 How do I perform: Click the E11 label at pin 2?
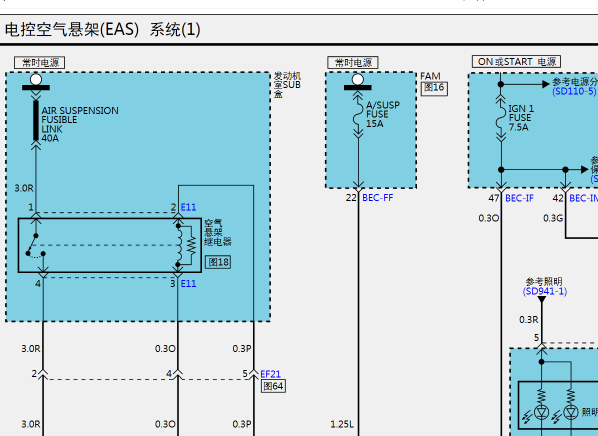[188, 207]
